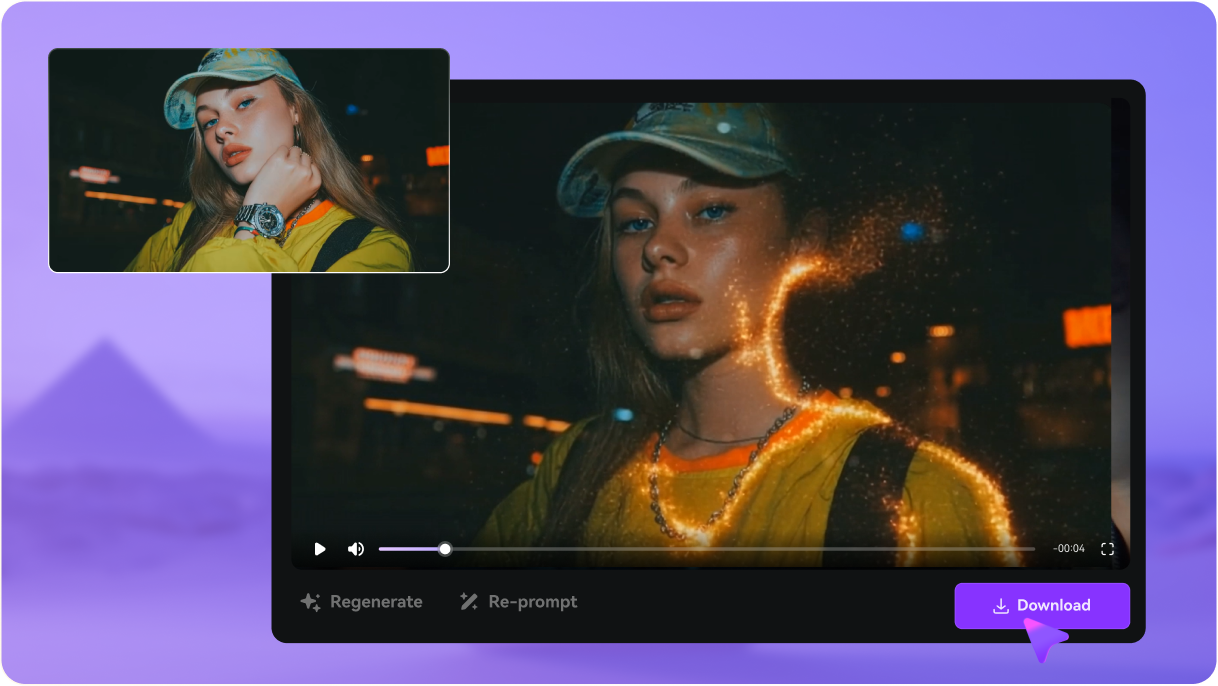Select the magic wand icon beside Re-prompt
This screenshot has width=1218, height=686.
pos(467,601)
